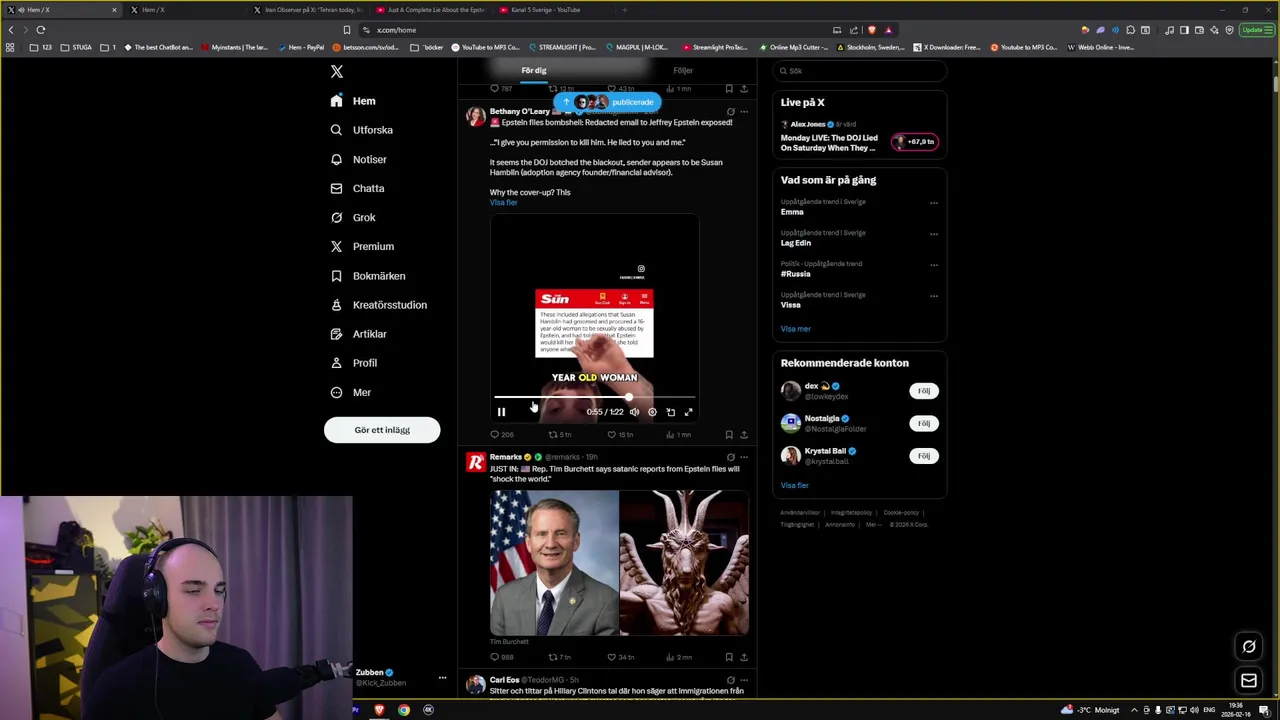Pause the playing video
The width and height of the screenshot is (1280, 720).
pos(501,412)
